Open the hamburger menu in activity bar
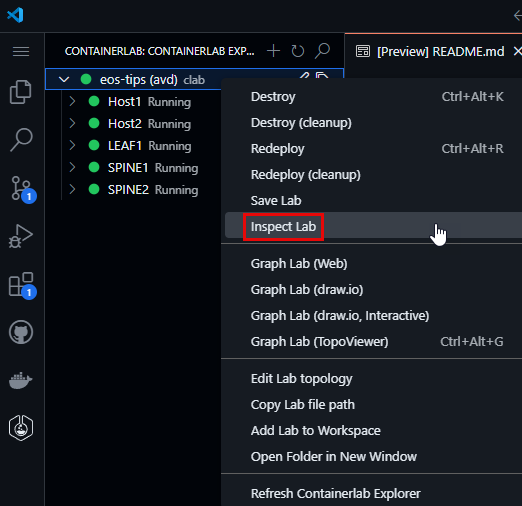Image resolution: width=522 pixels, height=506 pixels. pos(21,51)
